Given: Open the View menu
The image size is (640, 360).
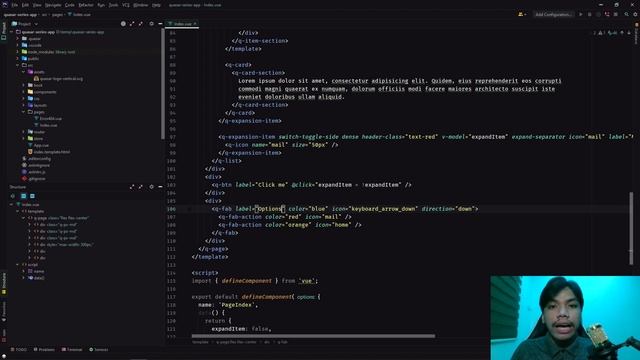Looking at the screenshot, I should (37, 5).
